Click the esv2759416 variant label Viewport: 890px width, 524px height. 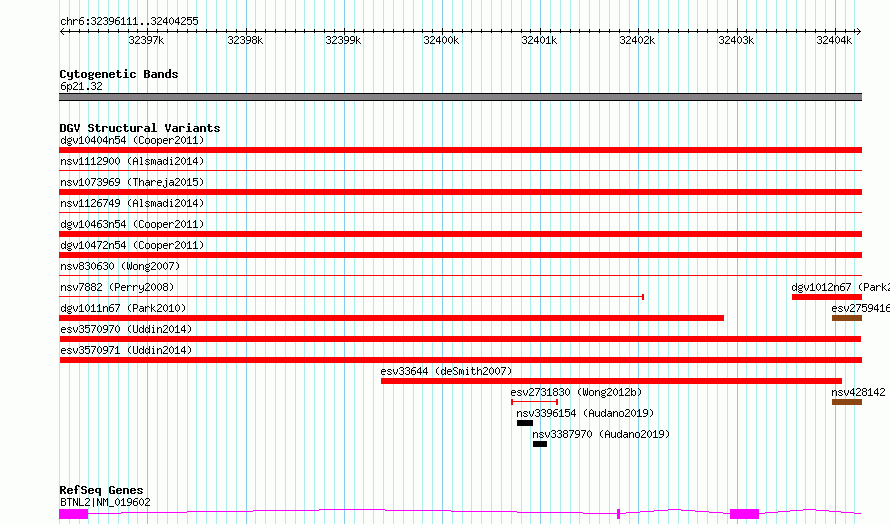pyautogui.click(x=860, y=308)
